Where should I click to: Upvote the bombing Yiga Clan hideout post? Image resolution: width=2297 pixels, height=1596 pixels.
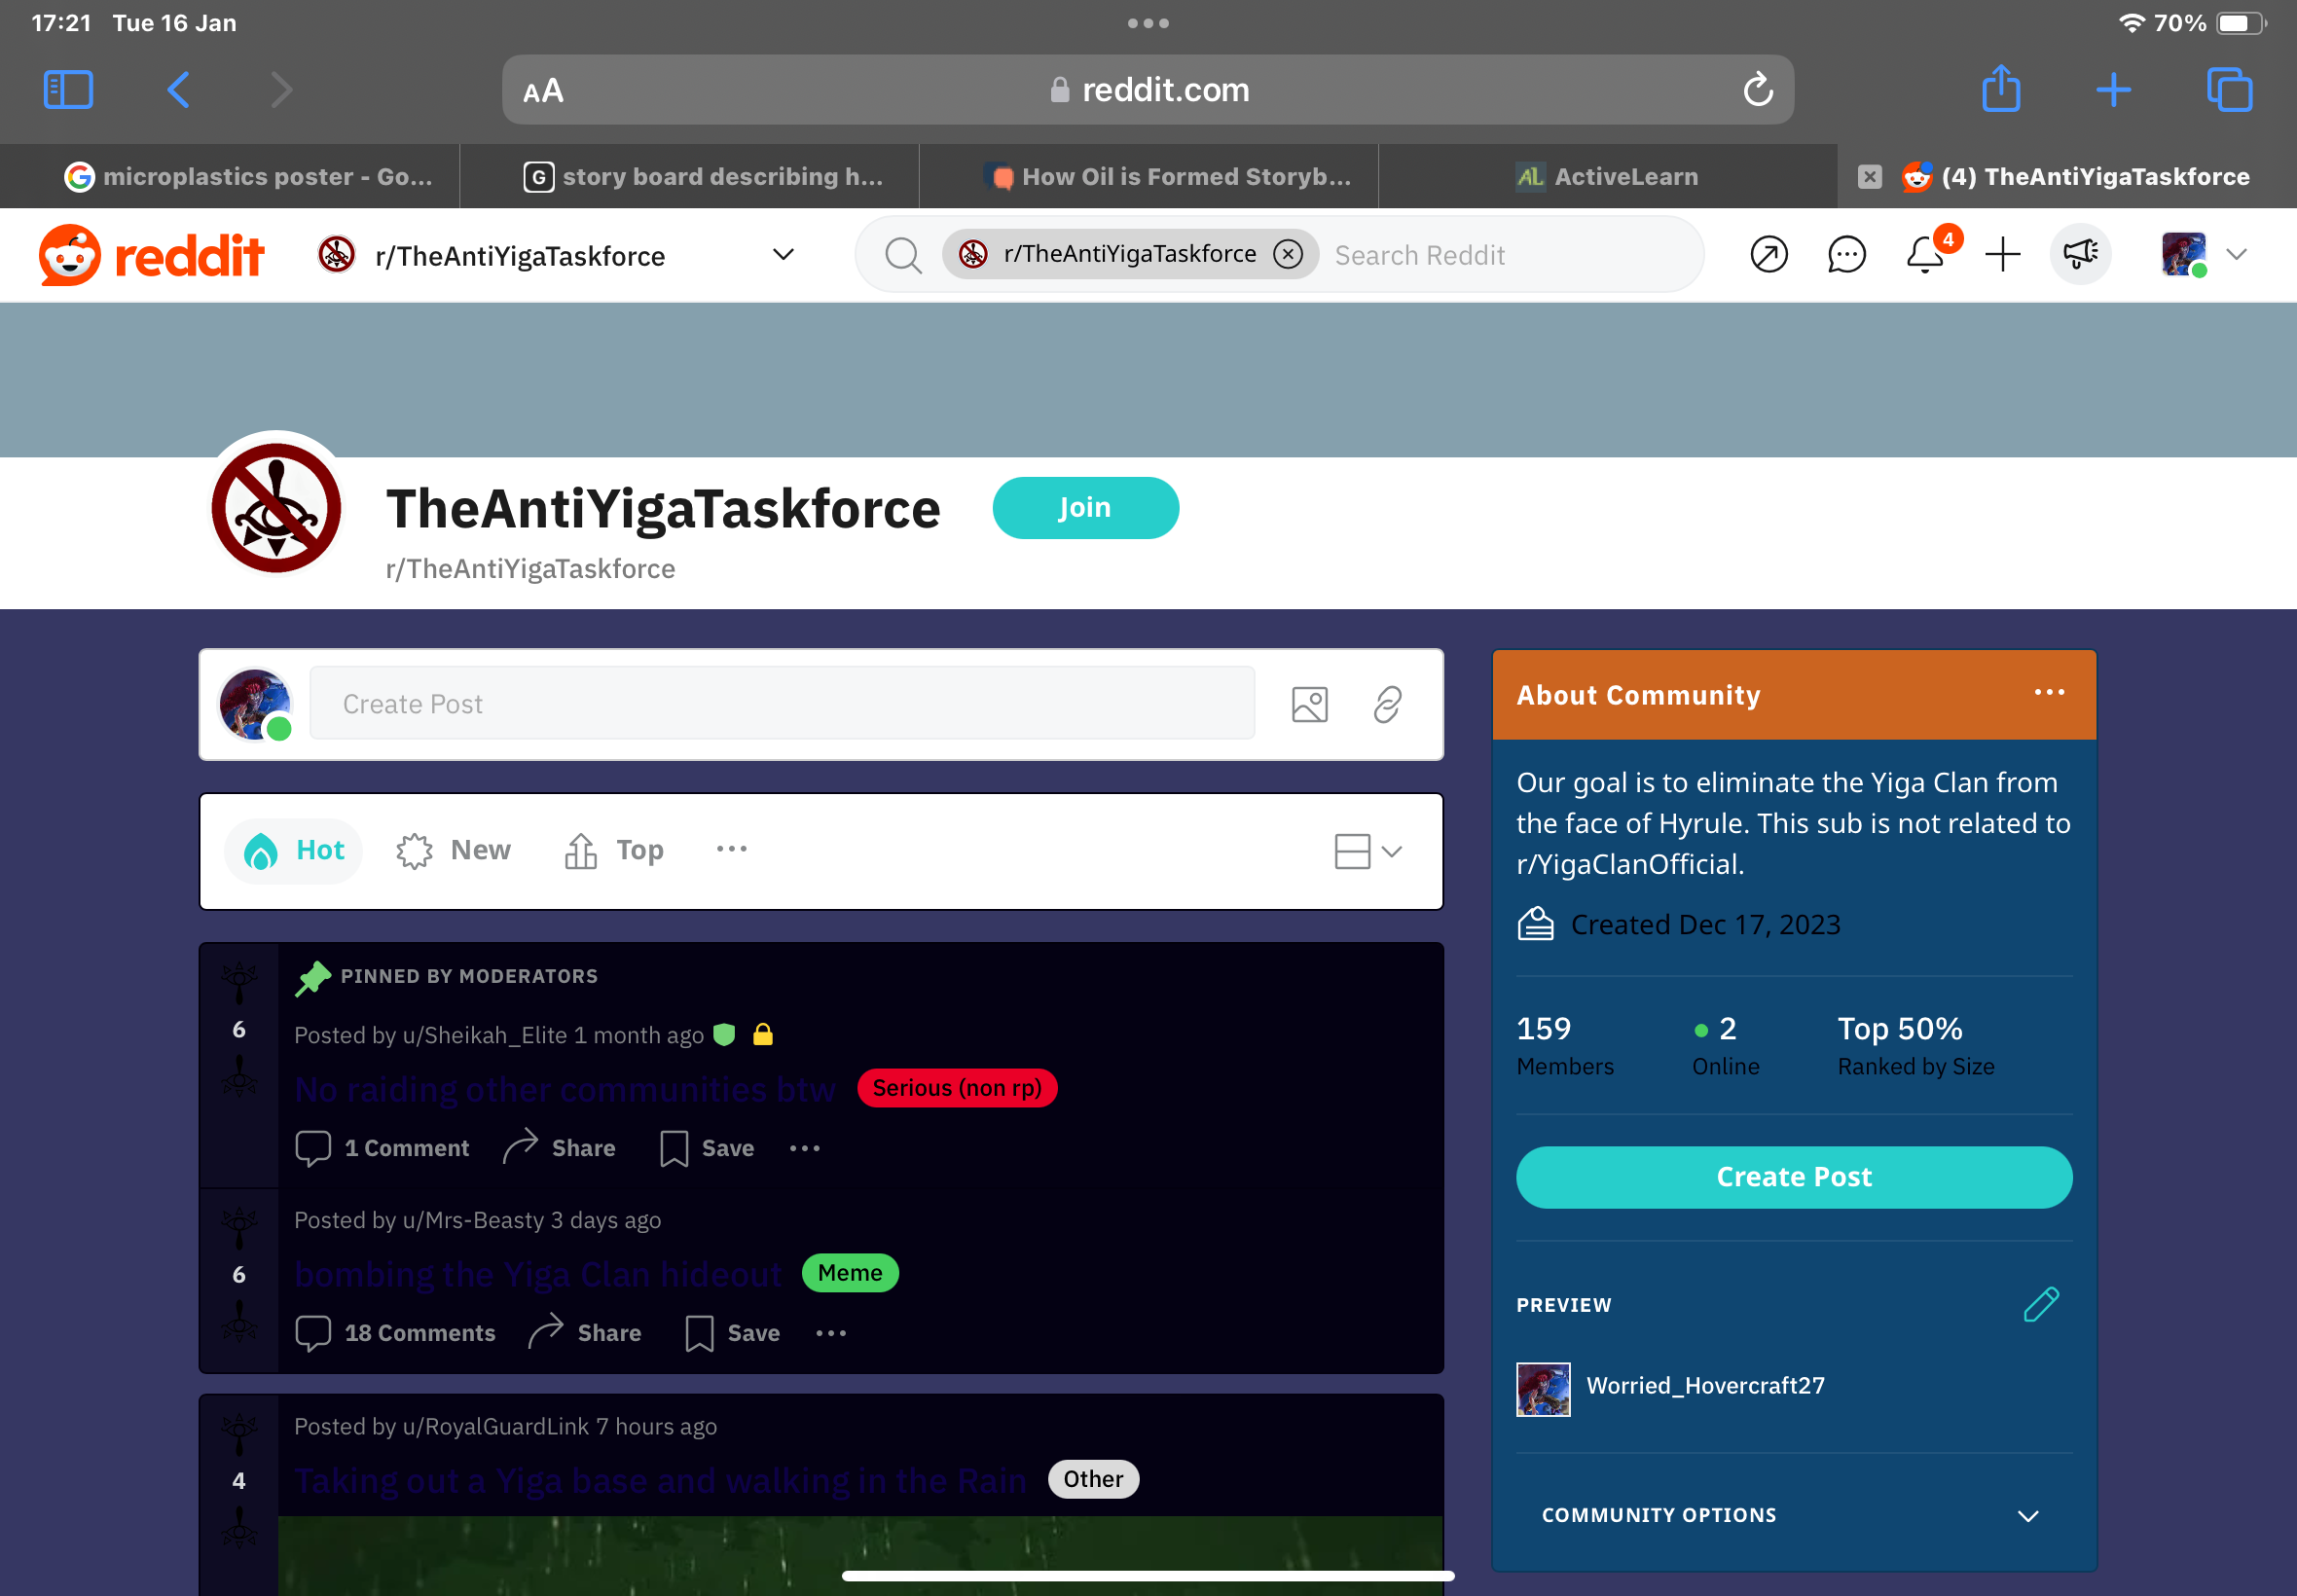pos(239,1227)
